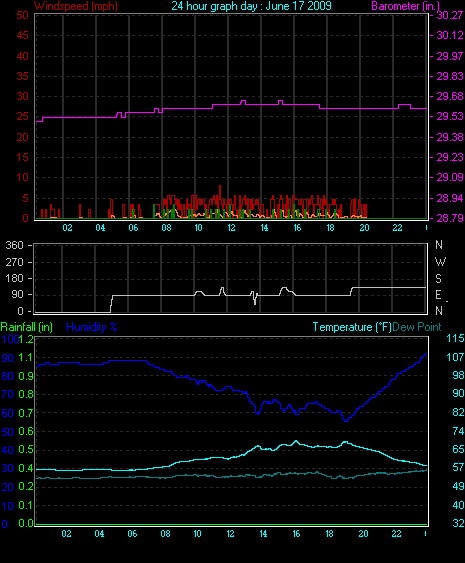
Task: Click temperature axis value 82
Action: coord(458,412)
